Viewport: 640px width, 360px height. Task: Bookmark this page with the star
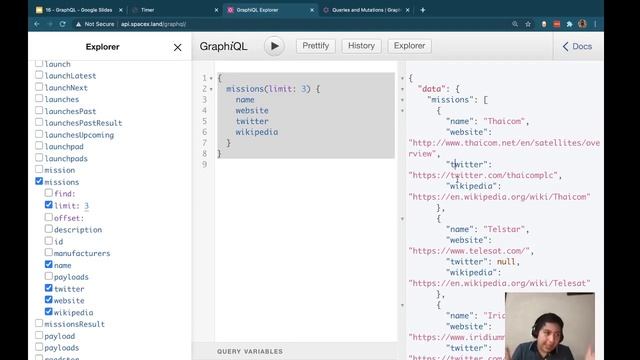pyautogui.click(x=528, y=24)
